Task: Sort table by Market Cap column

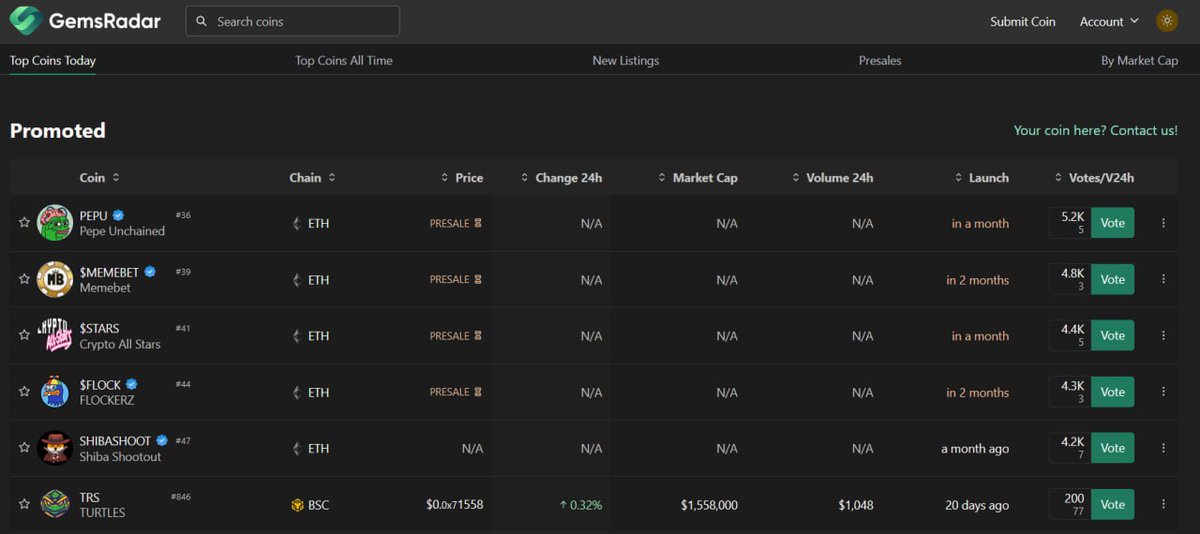Action: coord(697,178)
